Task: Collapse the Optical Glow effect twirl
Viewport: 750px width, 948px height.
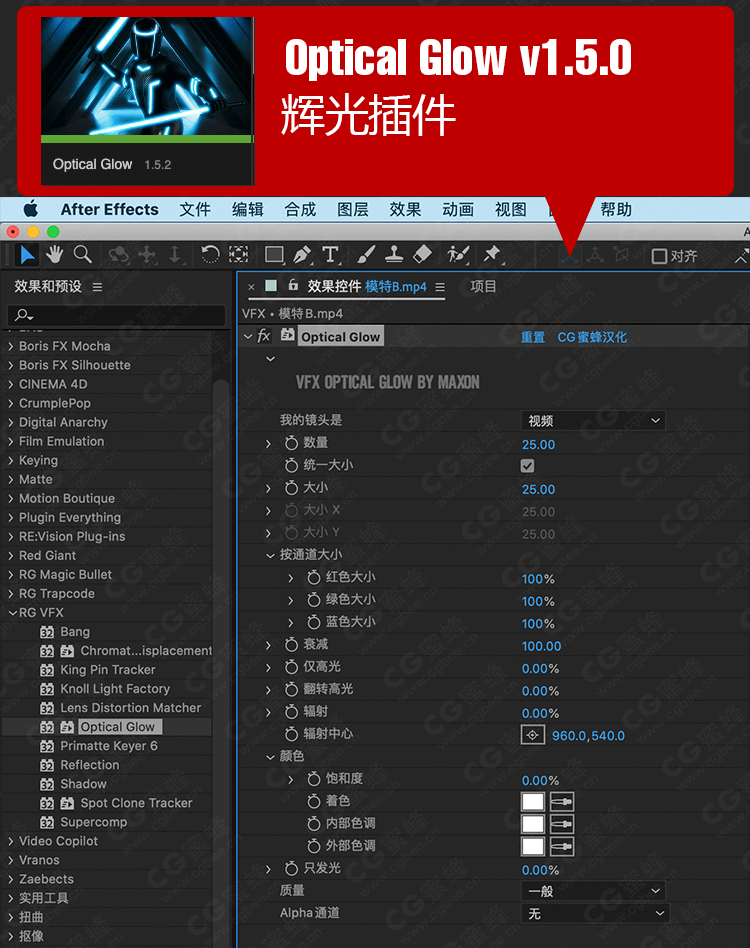Action: coord(248,337)
